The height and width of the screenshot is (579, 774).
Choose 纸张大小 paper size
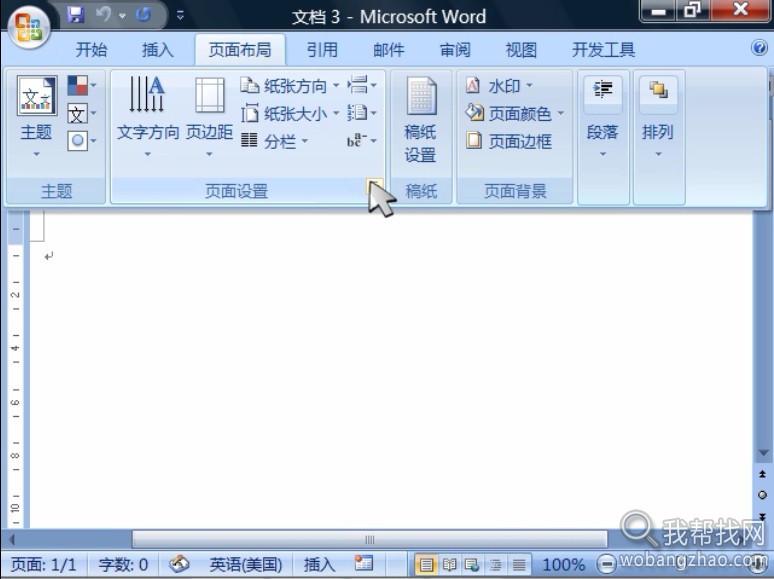point(290,114)
